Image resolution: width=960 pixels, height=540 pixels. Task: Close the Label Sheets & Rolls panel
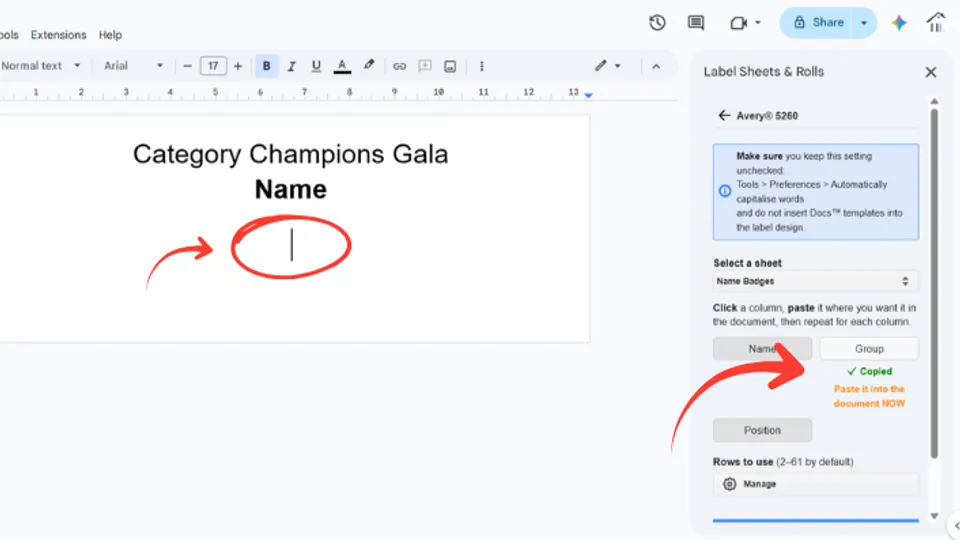pyautogui.click(x=931, y=72)
